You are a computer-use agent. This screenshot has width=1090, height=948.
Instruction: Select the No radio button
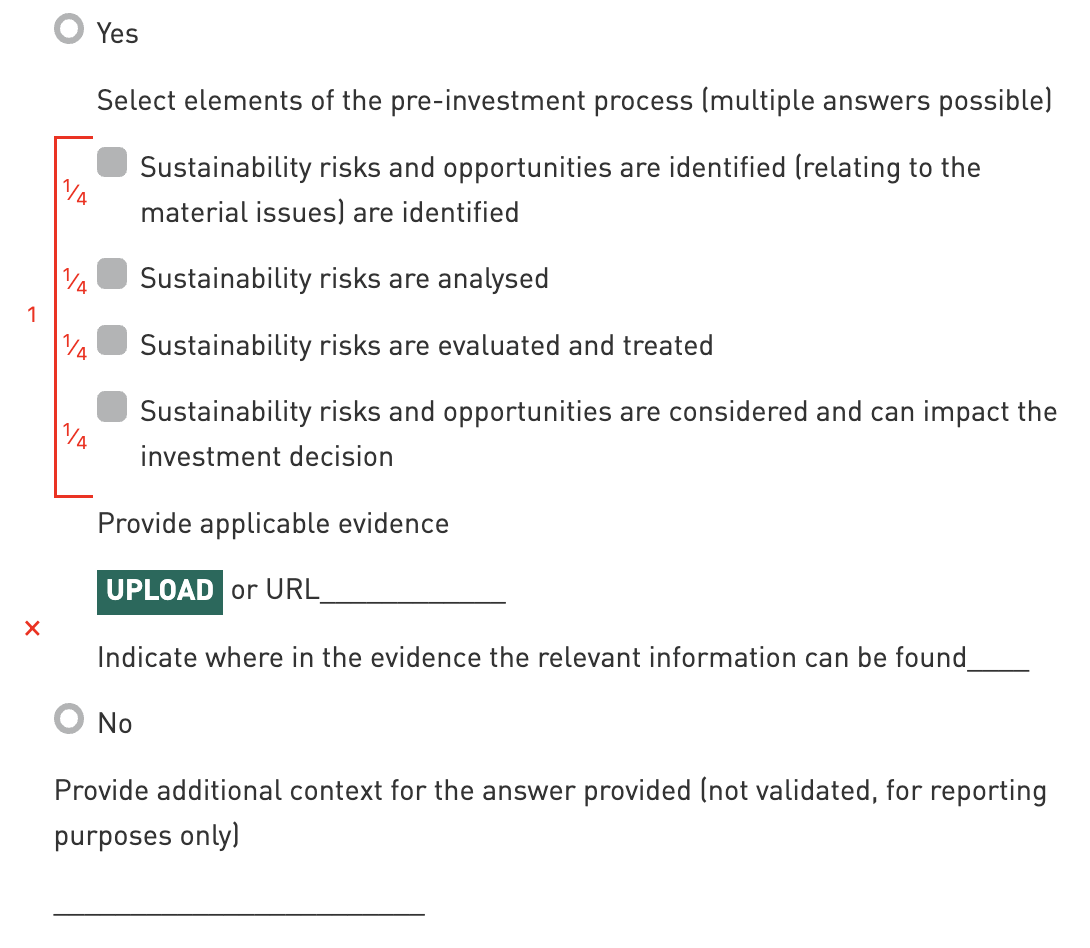click(x=69, y=720)
